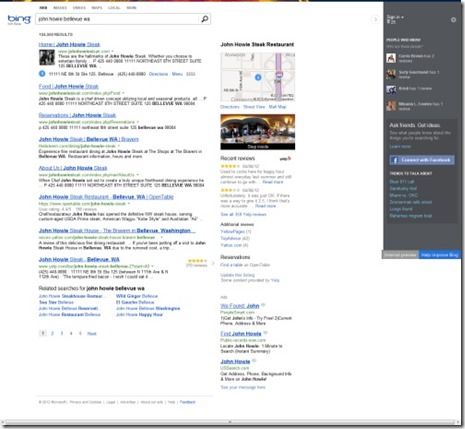The height and width of the screenshot is (429, 465).
Task: Open the first sidebar friend's profile photo
Action: (391, 58)
